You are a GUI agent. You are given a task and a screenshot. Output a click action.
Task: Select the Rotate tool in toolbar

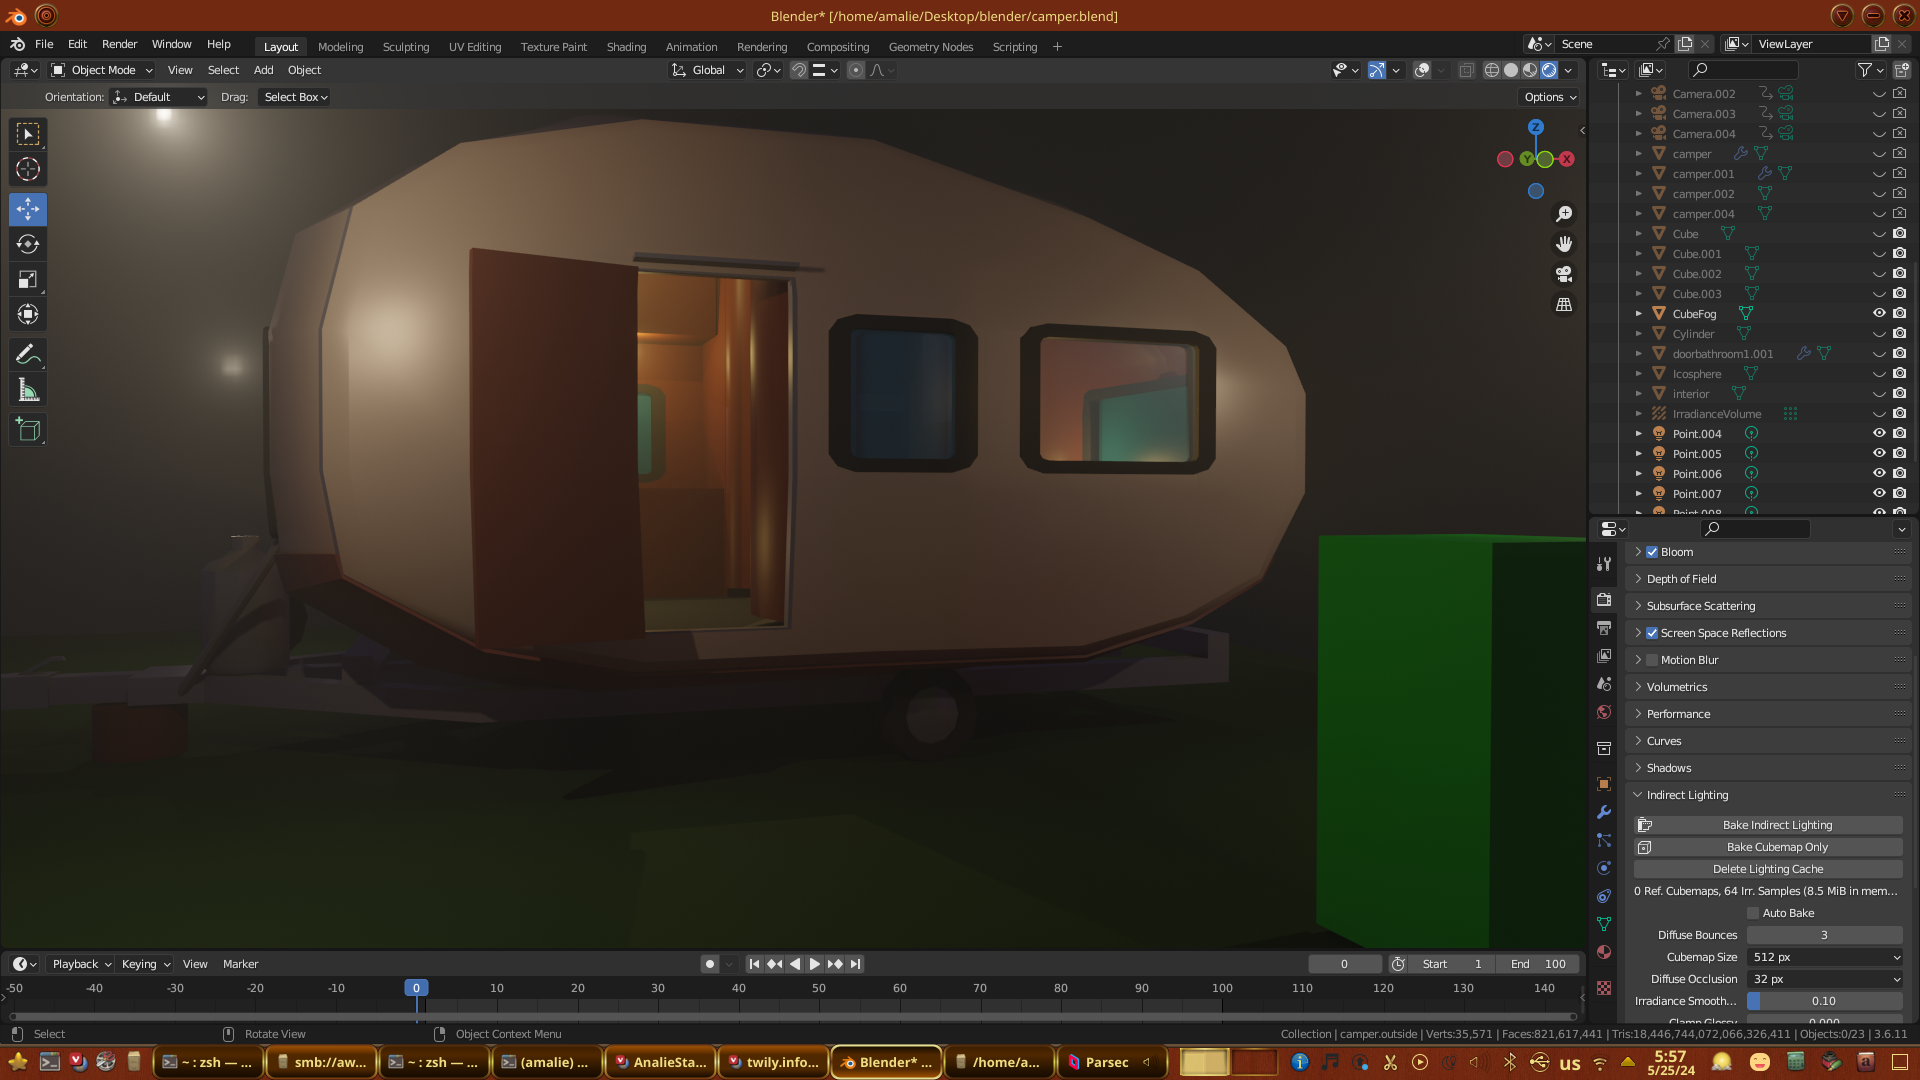(x=28, y=245)
